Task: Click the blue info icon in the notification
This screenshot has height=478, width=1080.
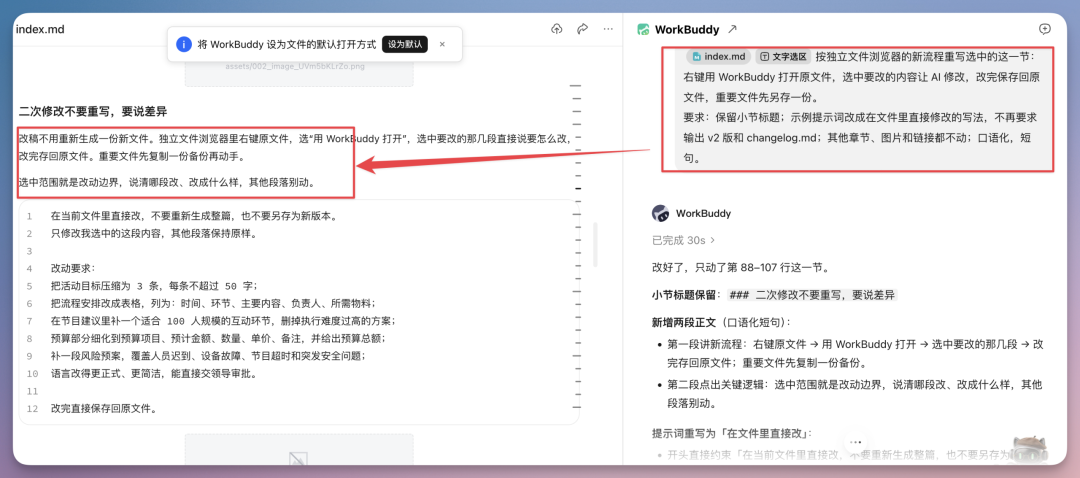Action: [184, 44]
